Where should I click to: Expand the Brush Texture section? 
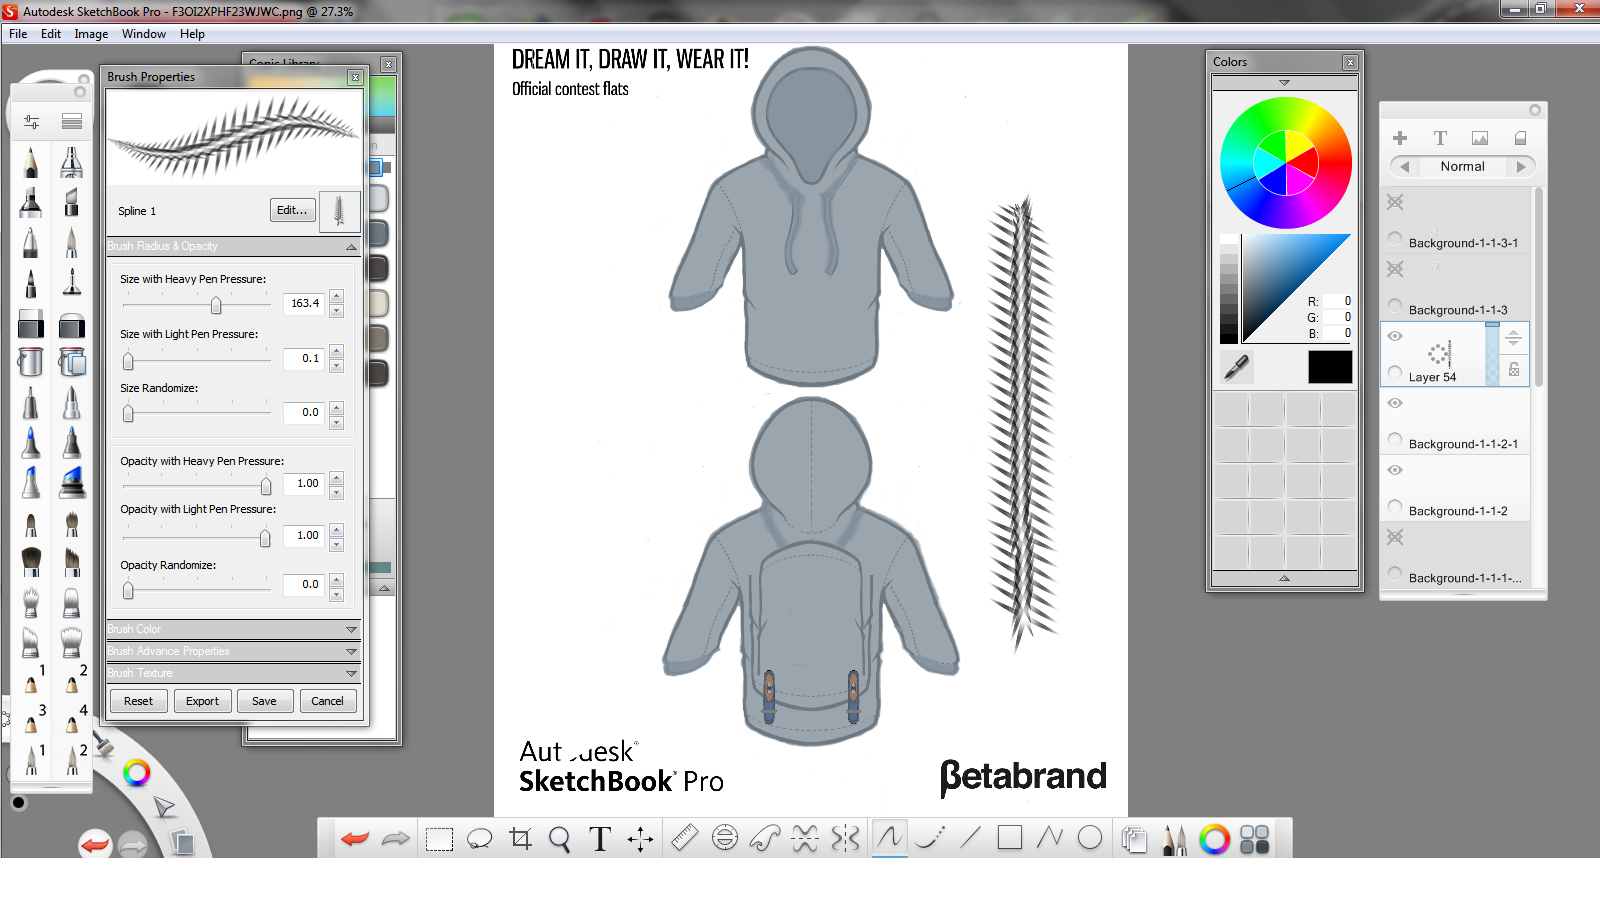tap(351, 674)
